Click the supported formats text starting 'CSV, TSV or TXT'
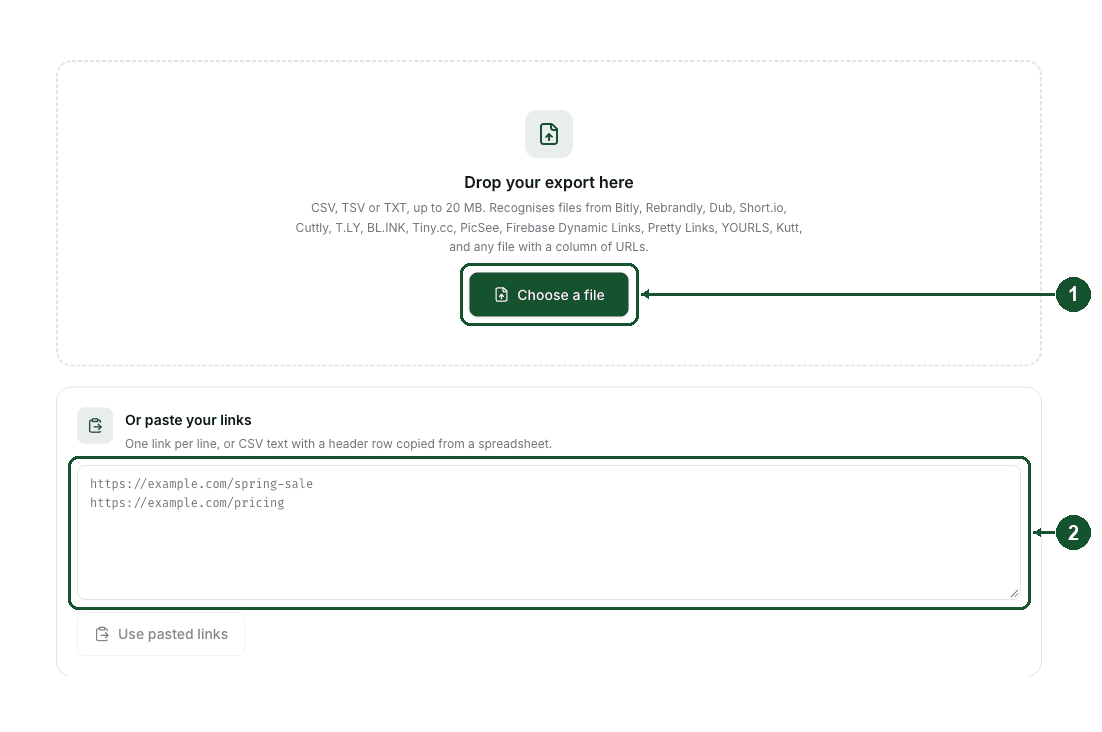Image resolution: width=1102 pixels, height=732 pixels. (x=549, y=228)
